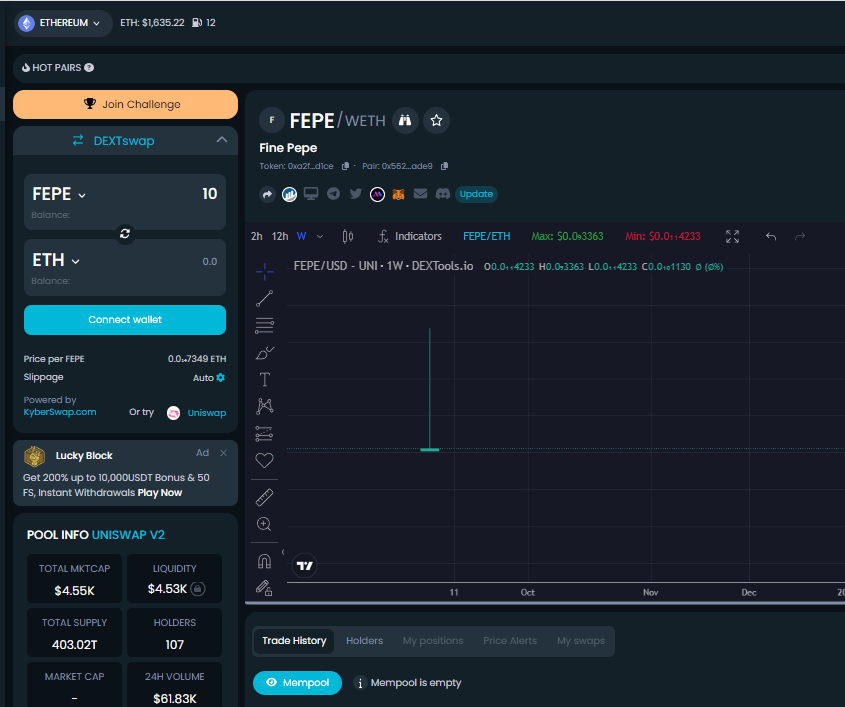The image size is (845, 707).
Task: Copy the token address 0xa2f...d1ce
Action: [345, 166]
